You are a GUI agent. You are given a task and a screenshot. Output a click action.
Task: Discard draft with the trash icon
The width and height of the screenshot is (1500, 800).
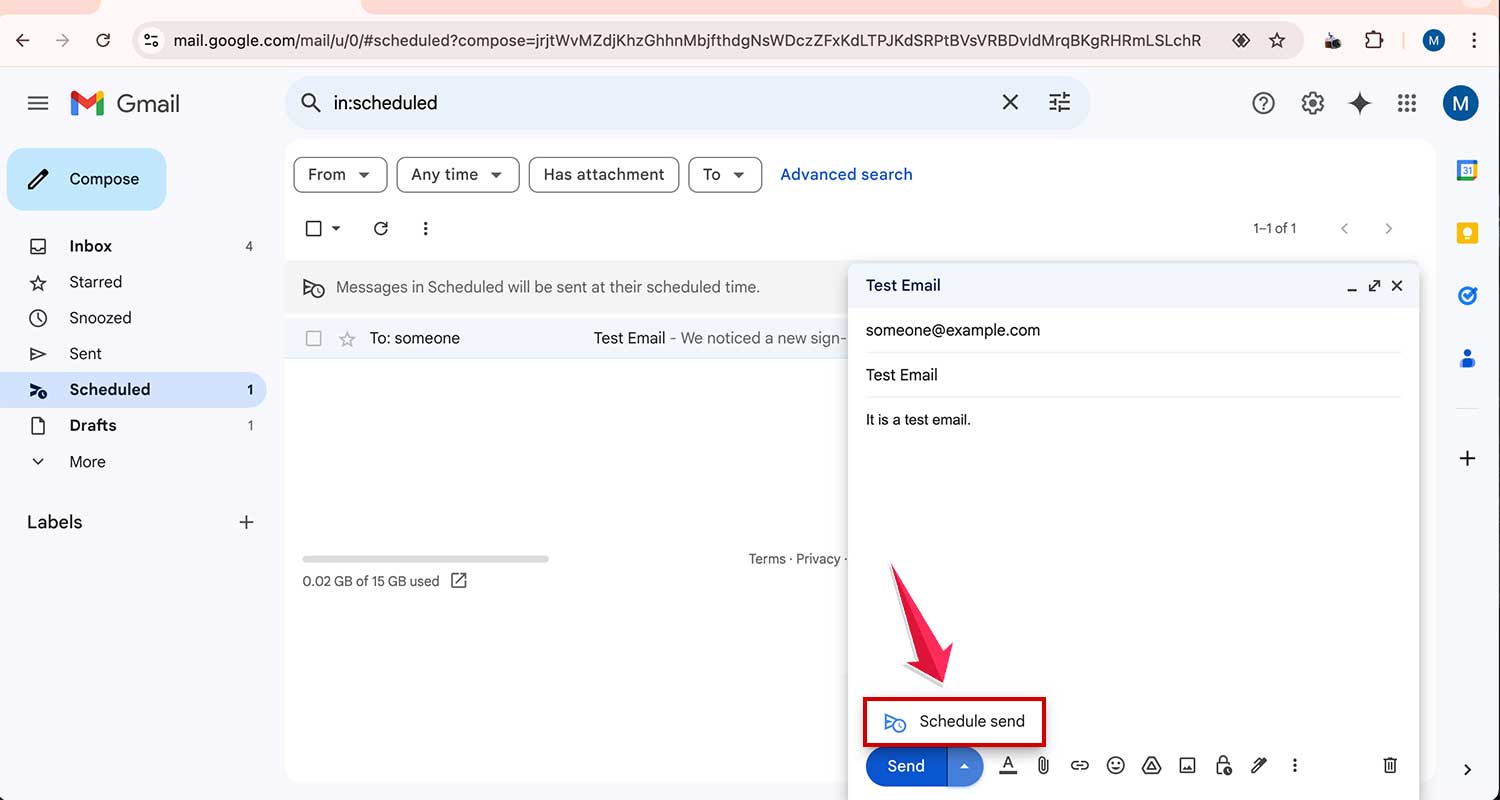(x=1389, y=766)
